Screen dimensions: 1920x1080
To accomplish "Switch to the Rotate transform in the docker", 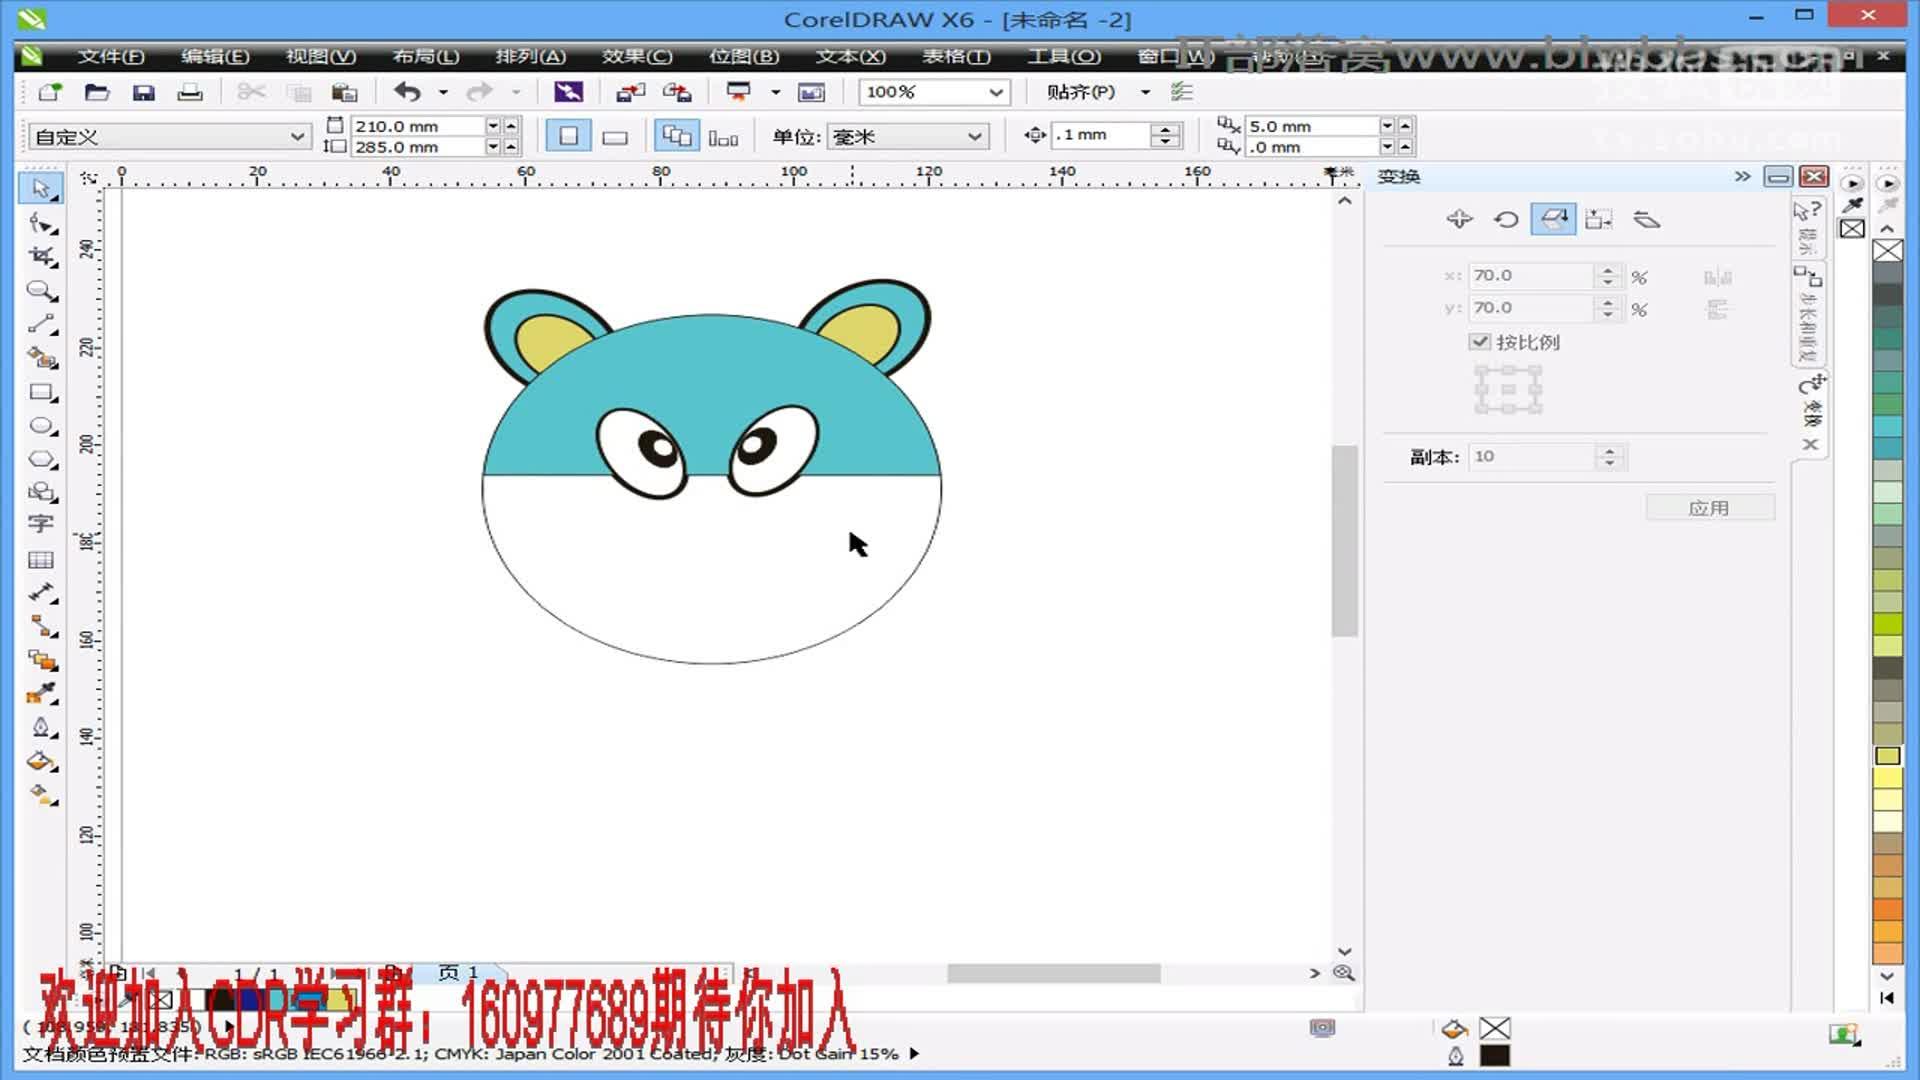I will click(x=1507, y=218).
